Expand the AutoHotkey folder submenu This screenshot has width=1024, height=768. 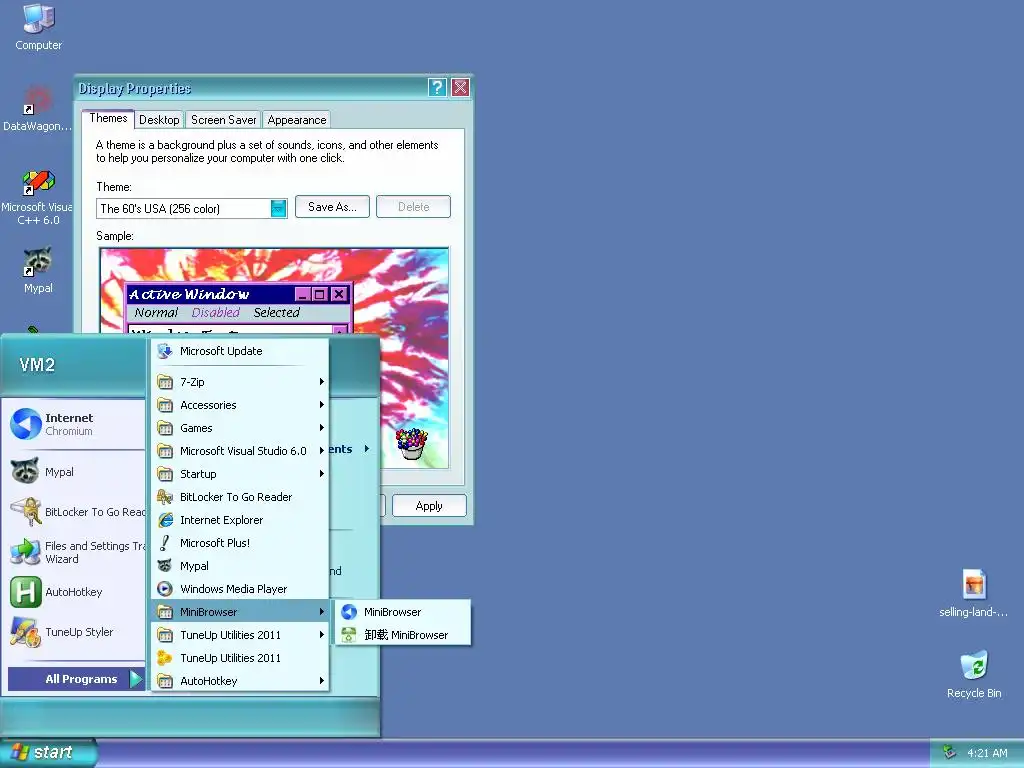[x=240, y=680]
